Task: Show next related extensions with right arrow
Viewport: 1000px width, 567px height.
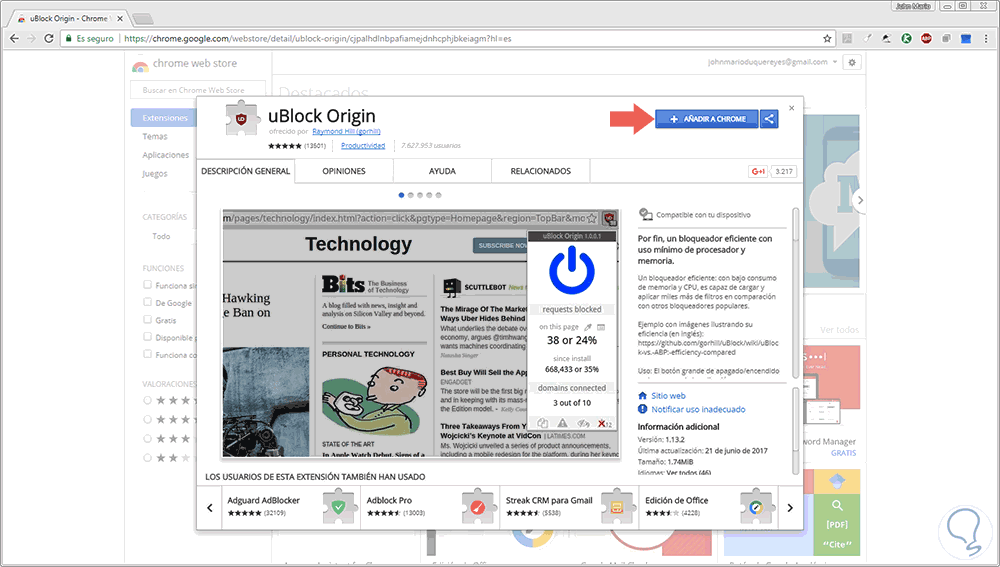Action: click(790, 508)
